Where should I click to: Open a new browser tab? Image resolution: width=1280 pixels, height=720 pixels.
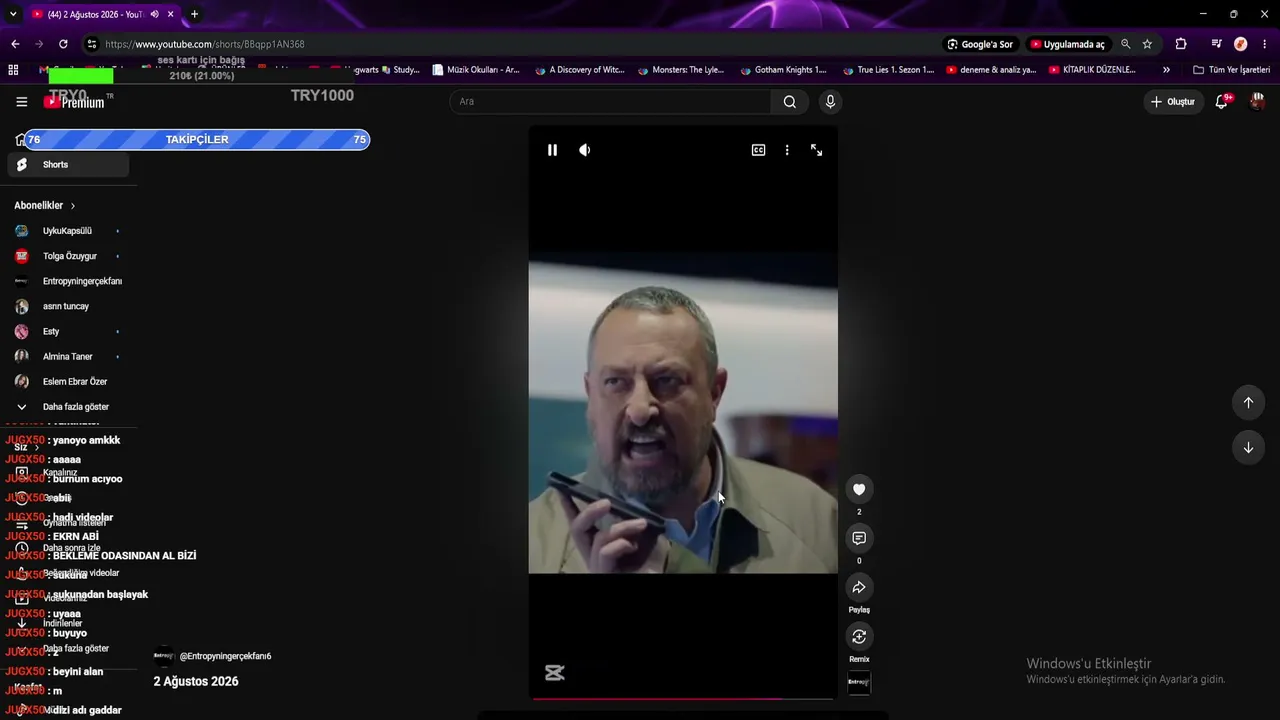194,14
